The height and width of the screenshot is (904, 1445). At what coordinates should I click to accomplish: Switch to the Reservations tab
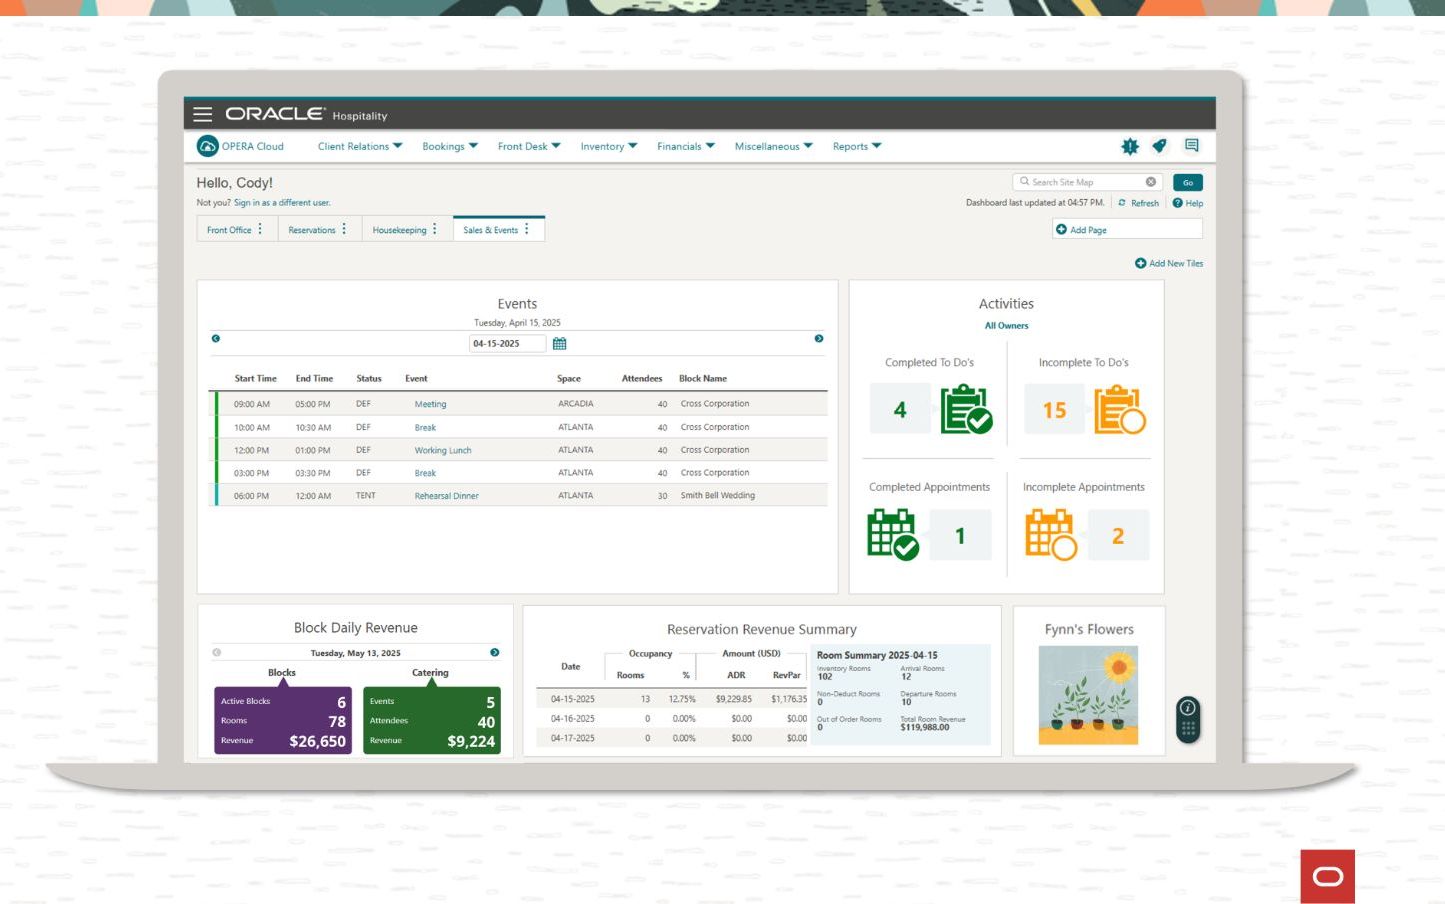(312, 230)
